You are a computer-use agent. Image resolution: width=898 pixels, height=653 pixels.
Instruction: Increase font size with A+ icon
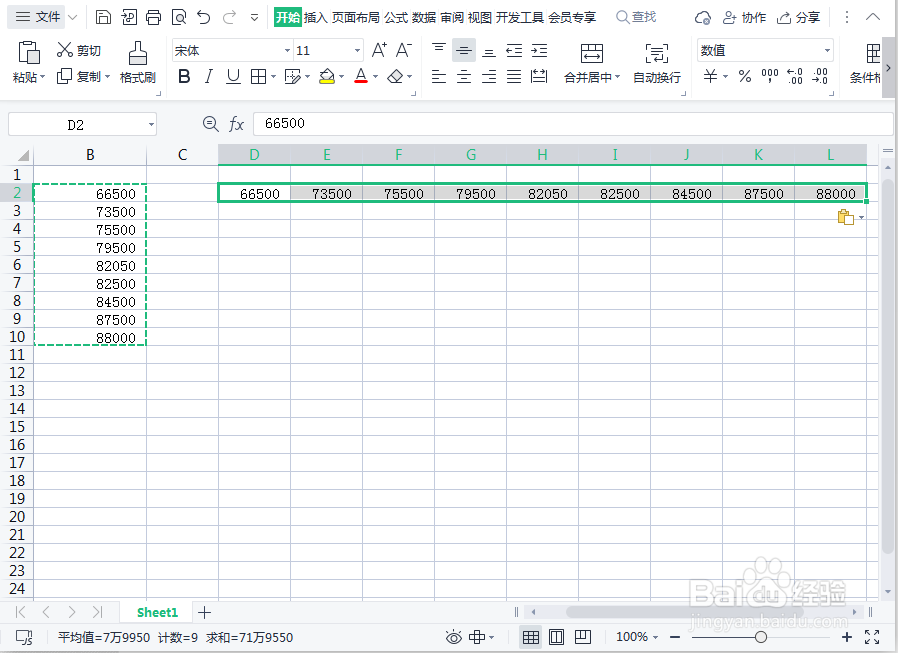tap(378, 48)
